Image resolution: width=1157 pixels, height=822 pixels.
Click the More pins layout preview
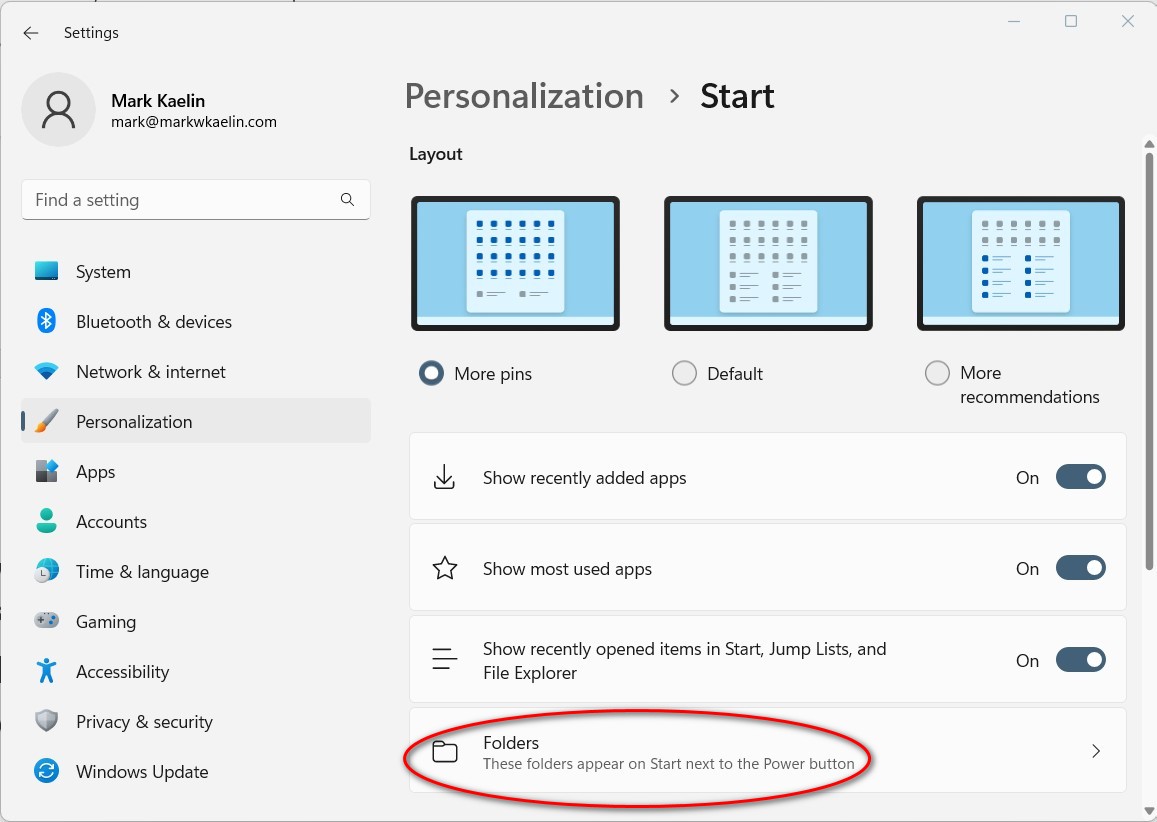(515, 263)
